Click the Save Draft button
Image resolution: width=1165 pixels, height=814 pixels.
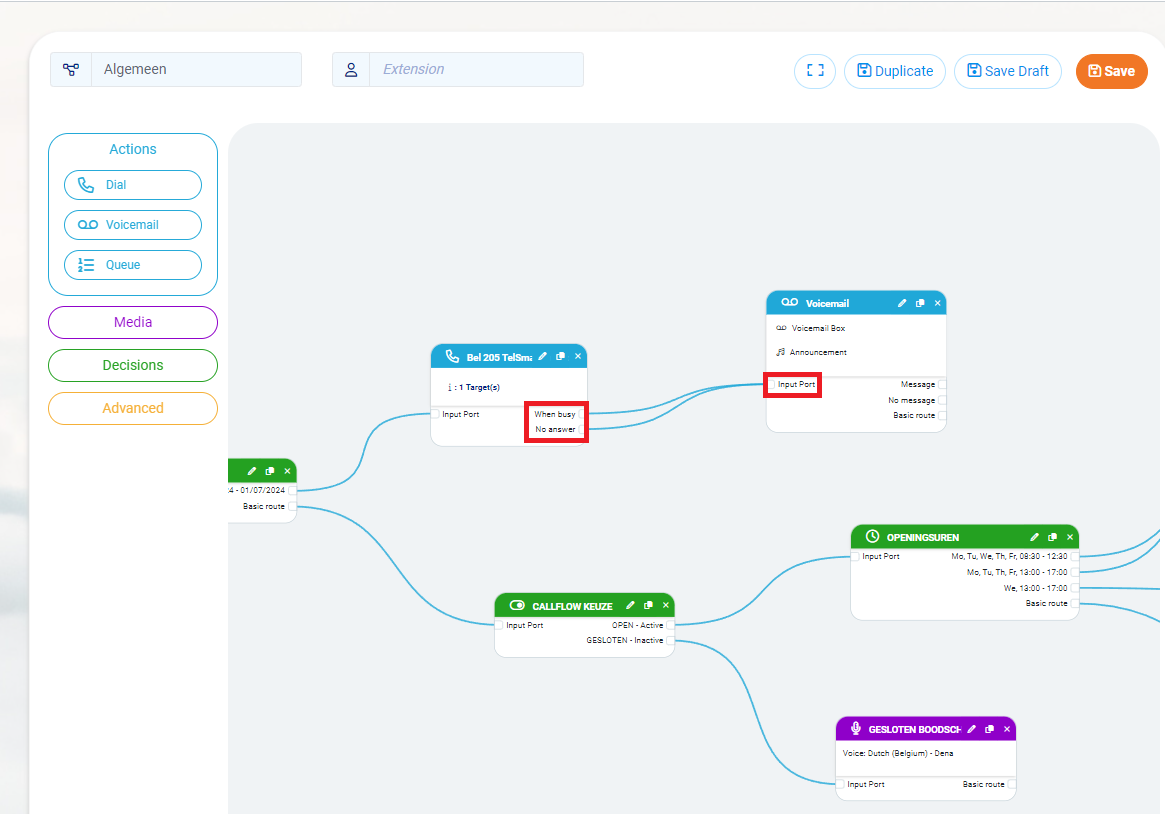pos(1007,71)
